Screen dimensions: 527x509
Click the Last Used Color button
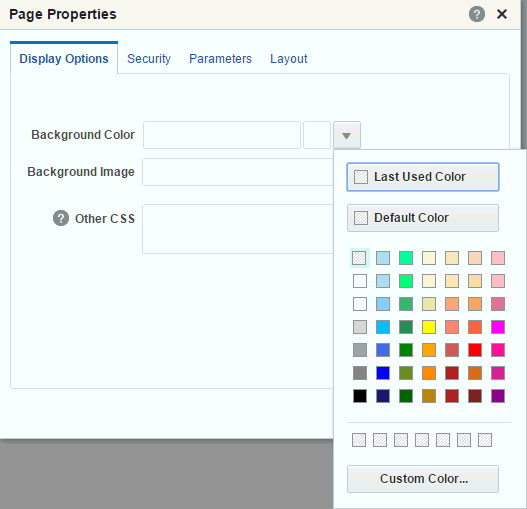[423, 177]
